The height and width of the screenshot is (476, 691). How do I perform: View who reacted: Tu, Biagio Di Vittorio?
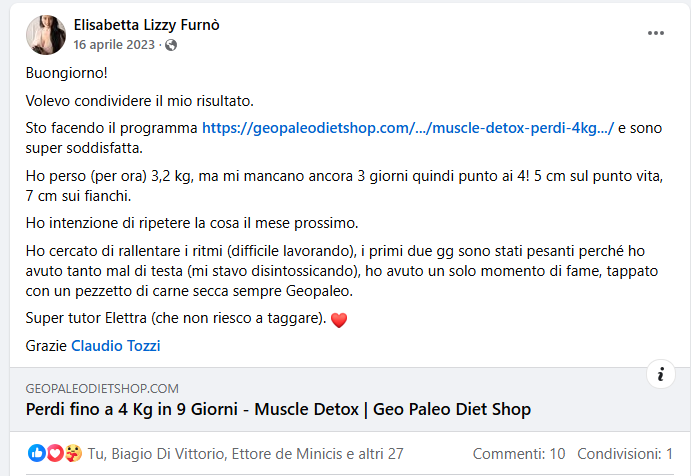coord(245,454)
